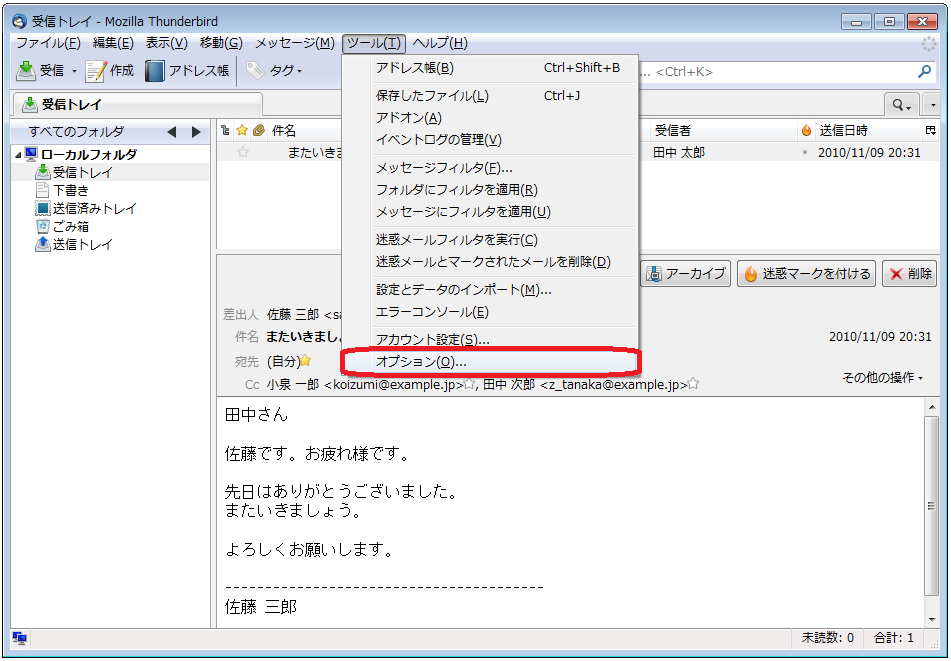Viewport: 951px width, 661px height.
Task: Sort by the attachment paperclip column header
Action: pyautogui.click(x=259, y=130)
